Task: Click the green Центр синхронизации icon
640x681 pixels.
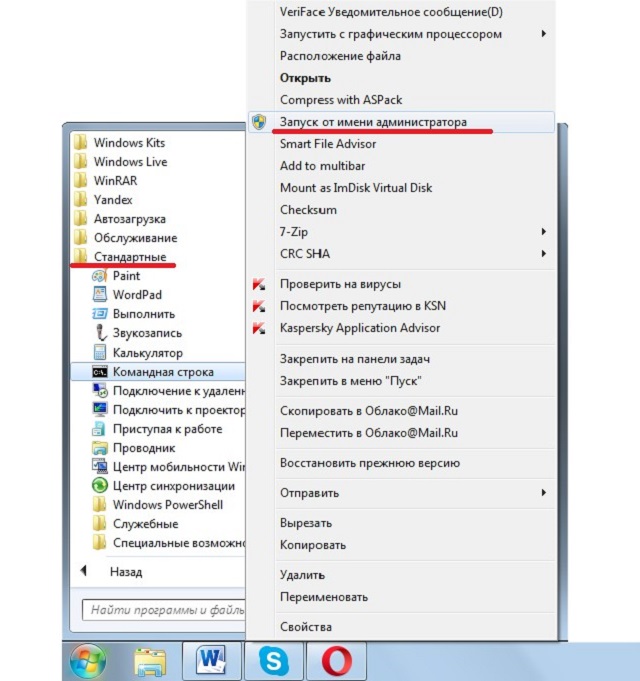Action: (99, 486)
